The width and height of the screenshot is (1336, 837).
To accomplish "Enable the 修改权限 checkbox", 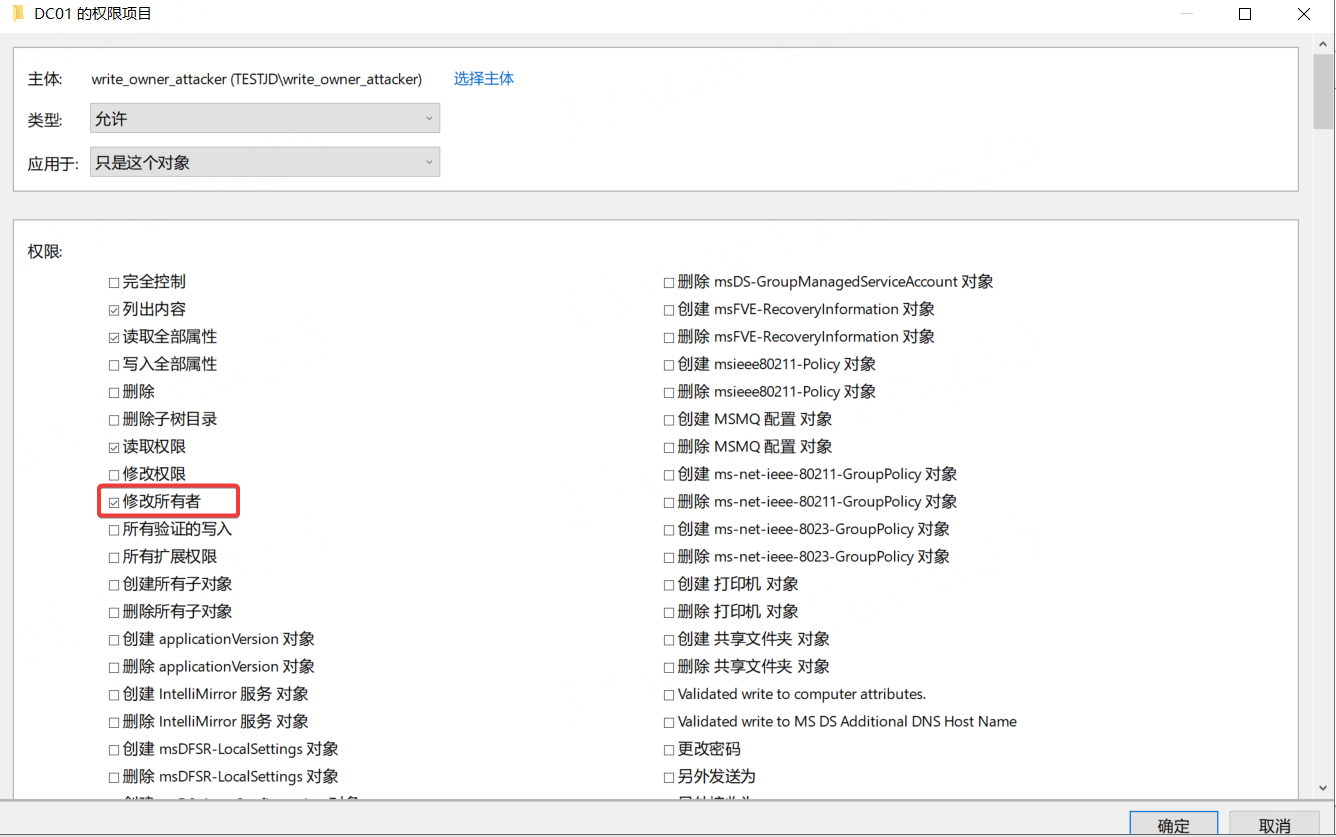I will pyautogui.click(x=114, y=475).
